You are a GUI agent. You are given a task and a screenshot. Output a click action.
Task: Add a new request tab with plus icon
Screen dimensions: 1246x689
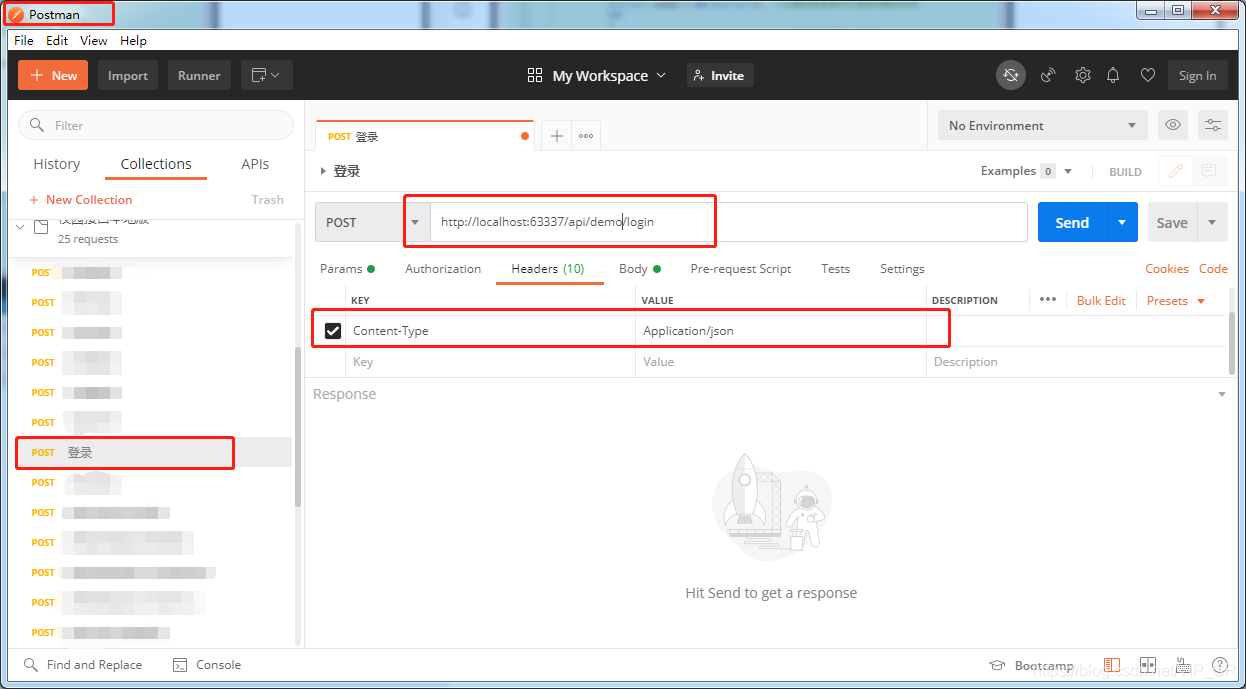557,136
